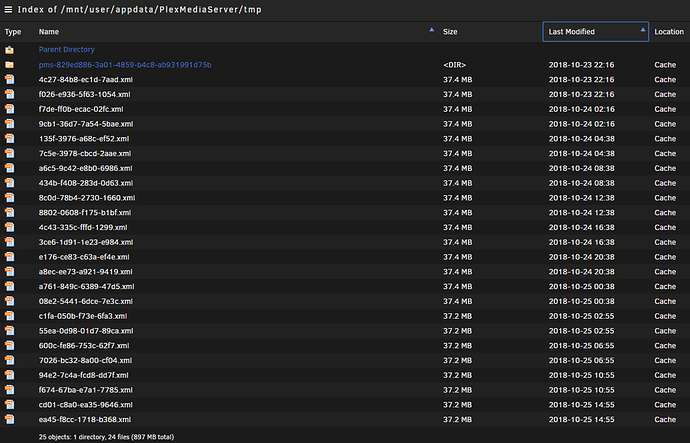Click file icon for 8c0d-78b4-2730-1660.xml
This screenshot has height=443, width=690.
(9, 198)
